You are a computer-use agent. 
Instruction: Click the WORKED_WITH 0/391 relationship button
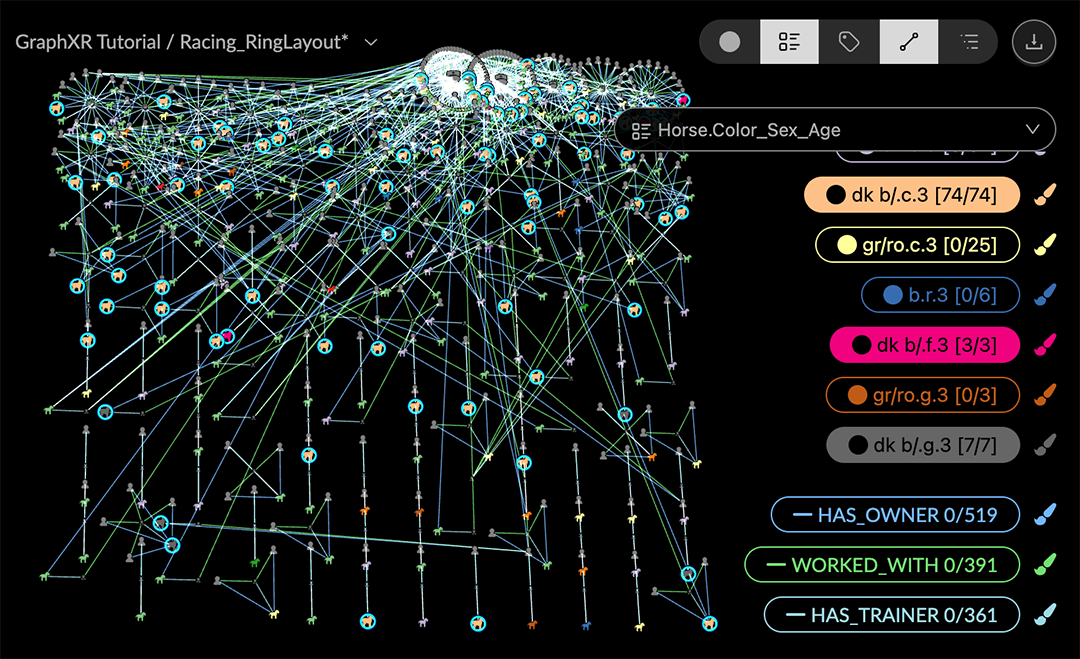pyautogui.click(x=881, y=565)
